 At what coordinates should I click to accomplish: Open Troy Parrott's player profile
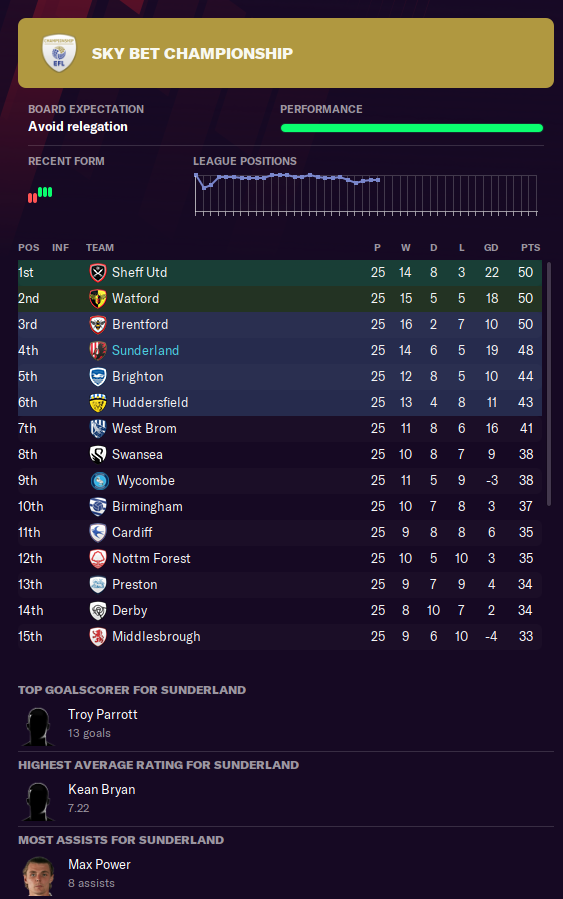point(103,714)
